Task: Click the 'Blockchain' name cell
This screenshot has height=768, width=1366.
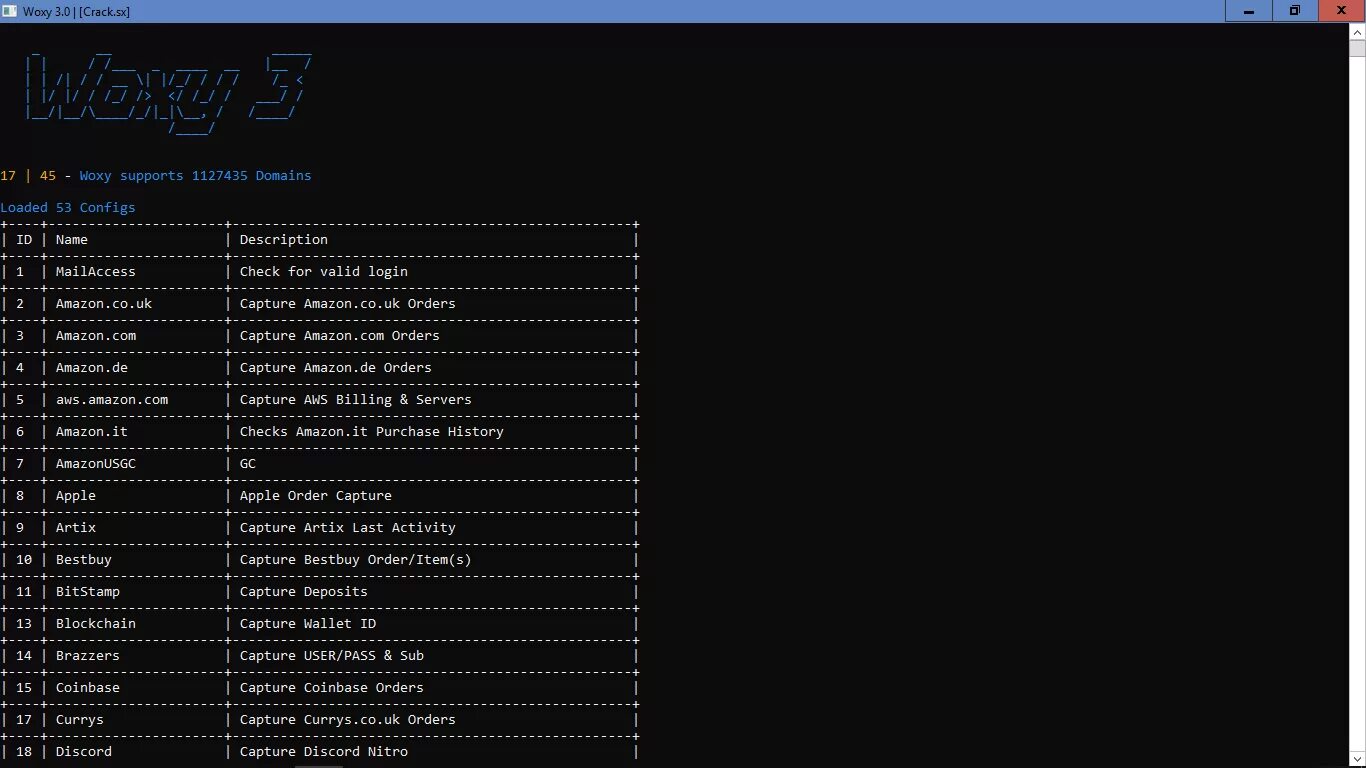Action: (96, 624)
